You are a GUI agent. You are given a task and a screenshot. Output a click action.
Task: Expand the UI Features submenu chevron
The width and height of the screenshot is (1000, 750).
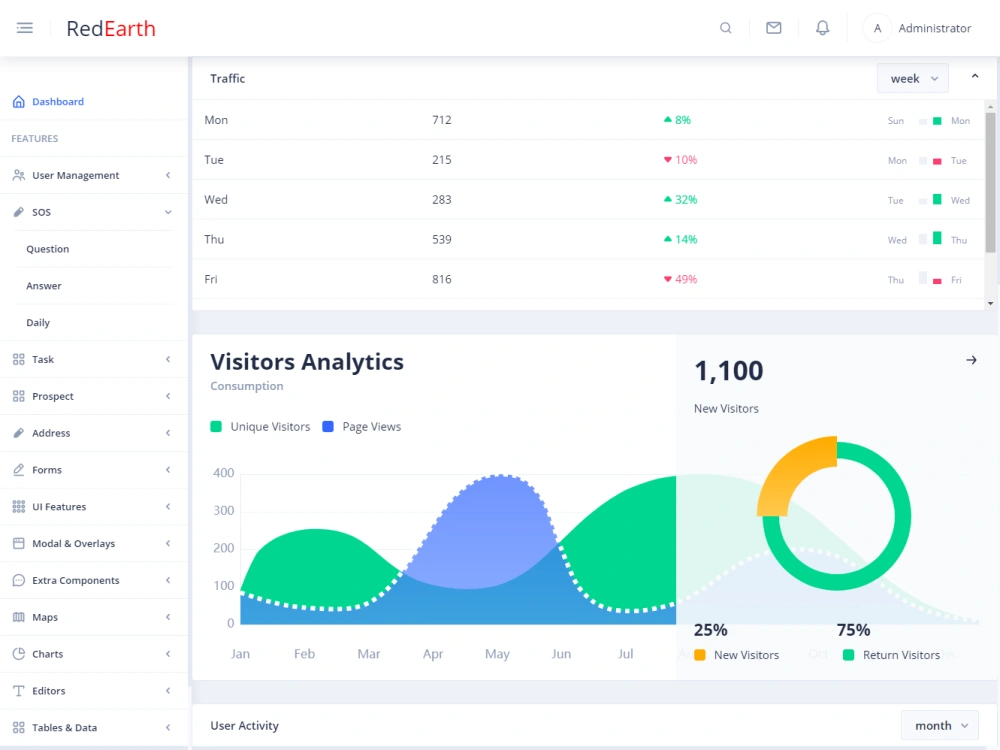(x=168, y=506)
